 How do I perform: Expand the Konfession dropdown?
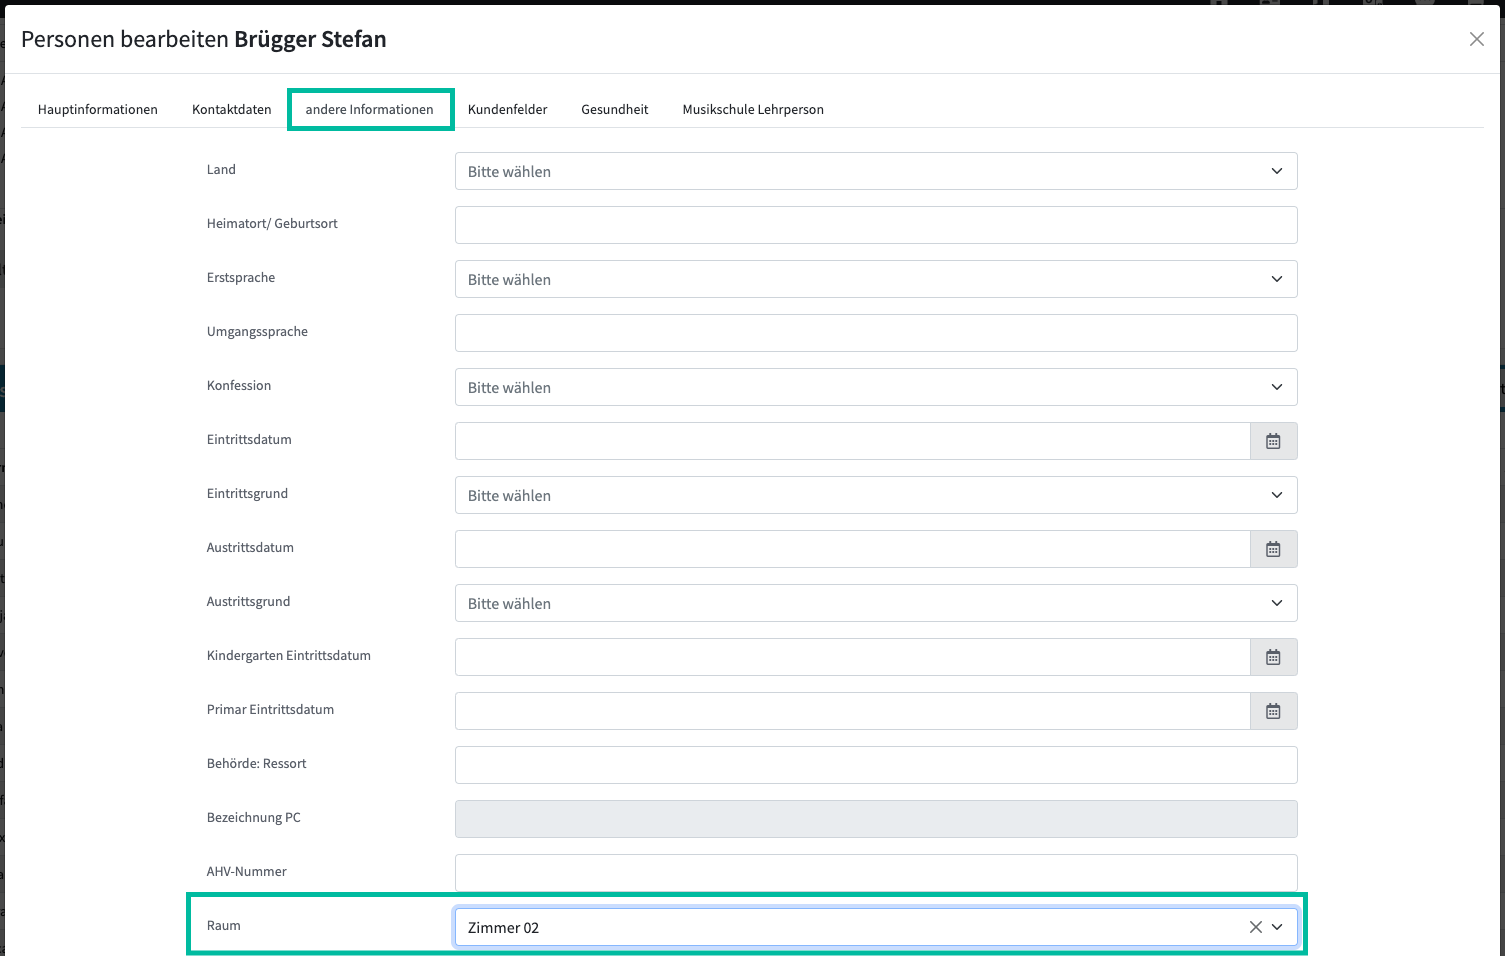(876, 387)
